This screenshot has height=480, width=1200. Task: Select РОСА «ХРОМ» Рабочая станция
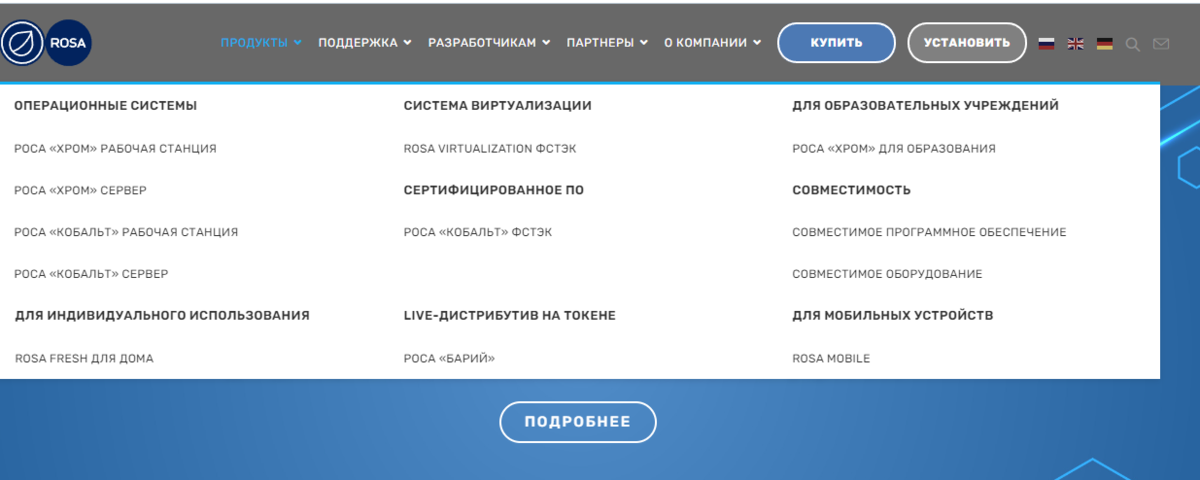tap(115, 148)
